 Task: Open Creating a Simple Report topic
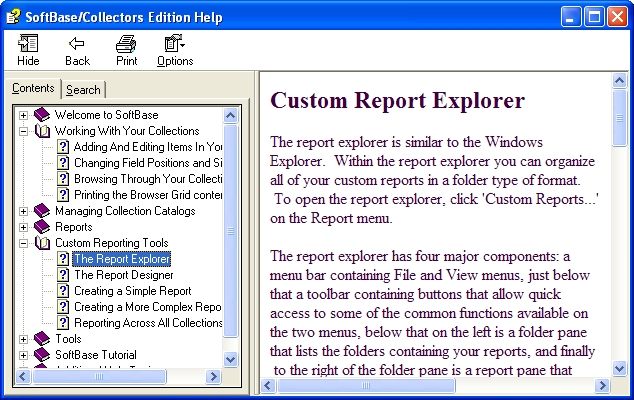point(133,291)
